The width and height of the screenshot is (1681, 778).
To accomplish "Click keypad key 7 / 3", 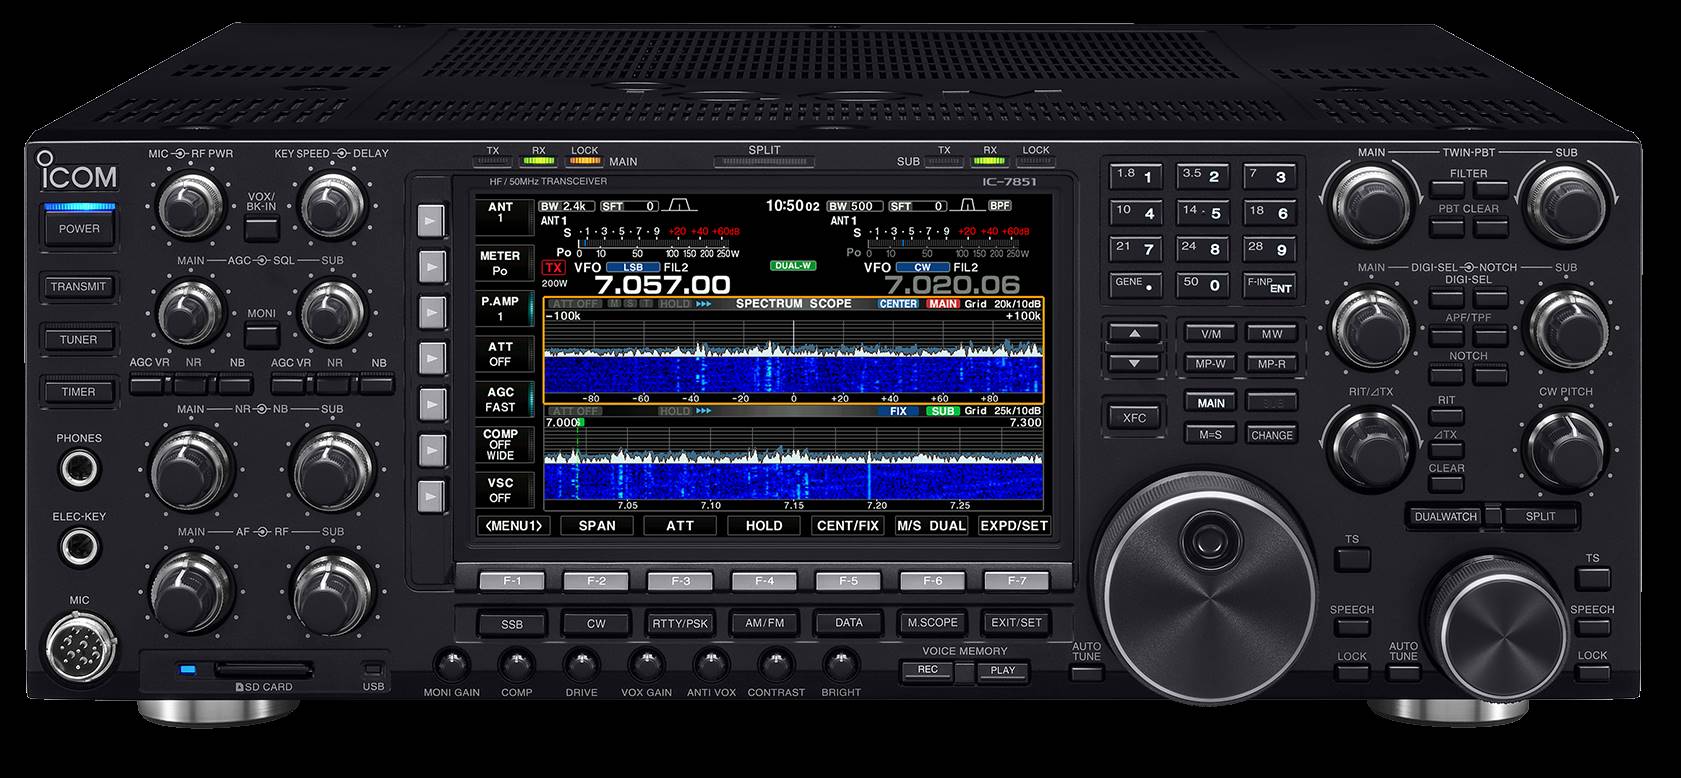I will pos(1270,178).
